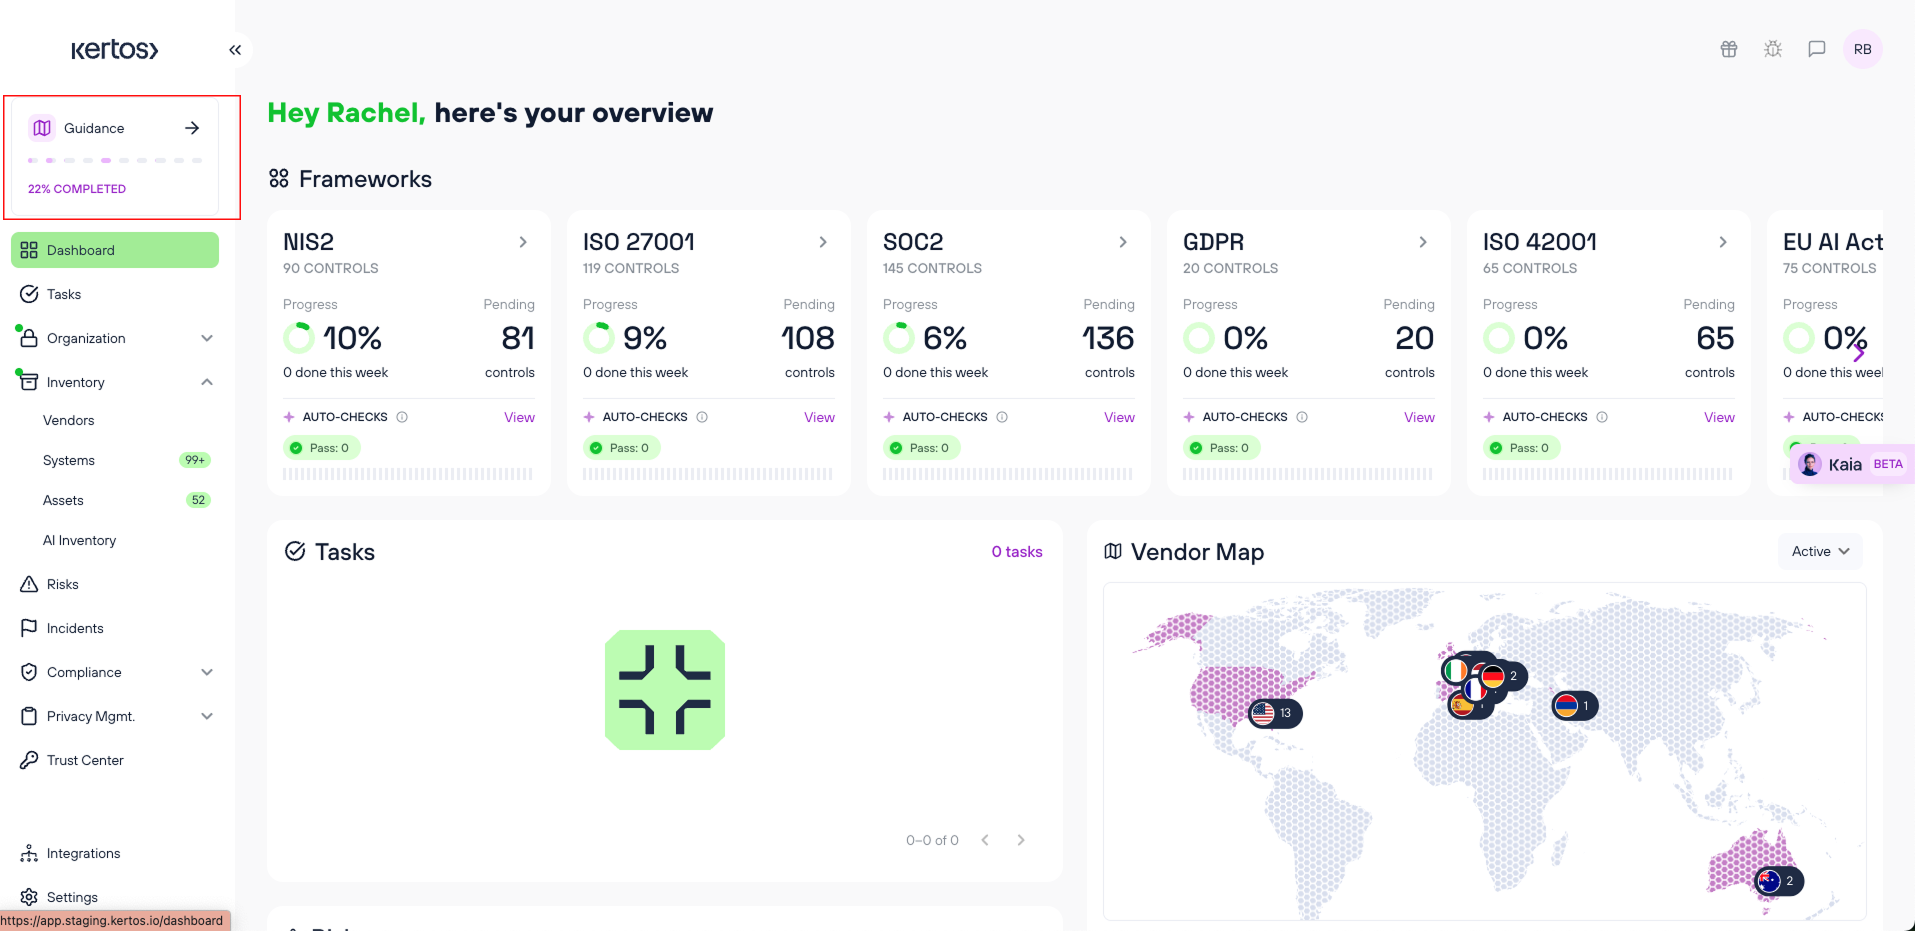Expand the Compliance menu chevron
1915x931 pixels.
pyautogui.click(x=207, y=672)
